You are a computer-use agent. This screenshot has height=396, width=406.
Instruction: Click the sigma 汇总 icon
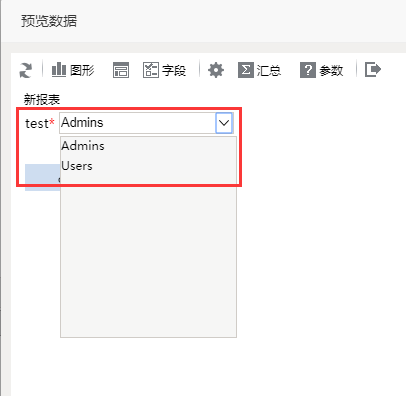click(246, 70)
